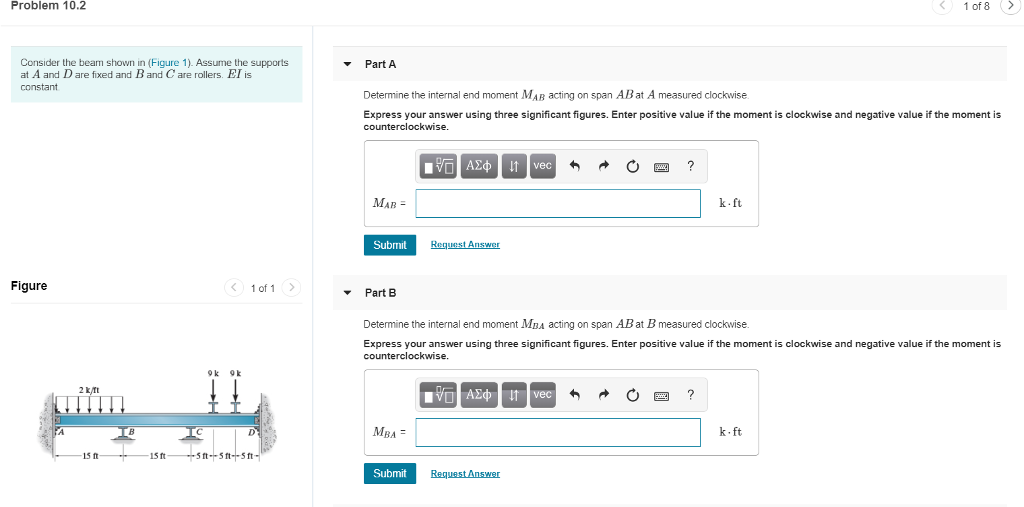This screenshot has width=1024, height=507.
Task: Click the vec button in Part A toolbar
Action: (543, 166)
